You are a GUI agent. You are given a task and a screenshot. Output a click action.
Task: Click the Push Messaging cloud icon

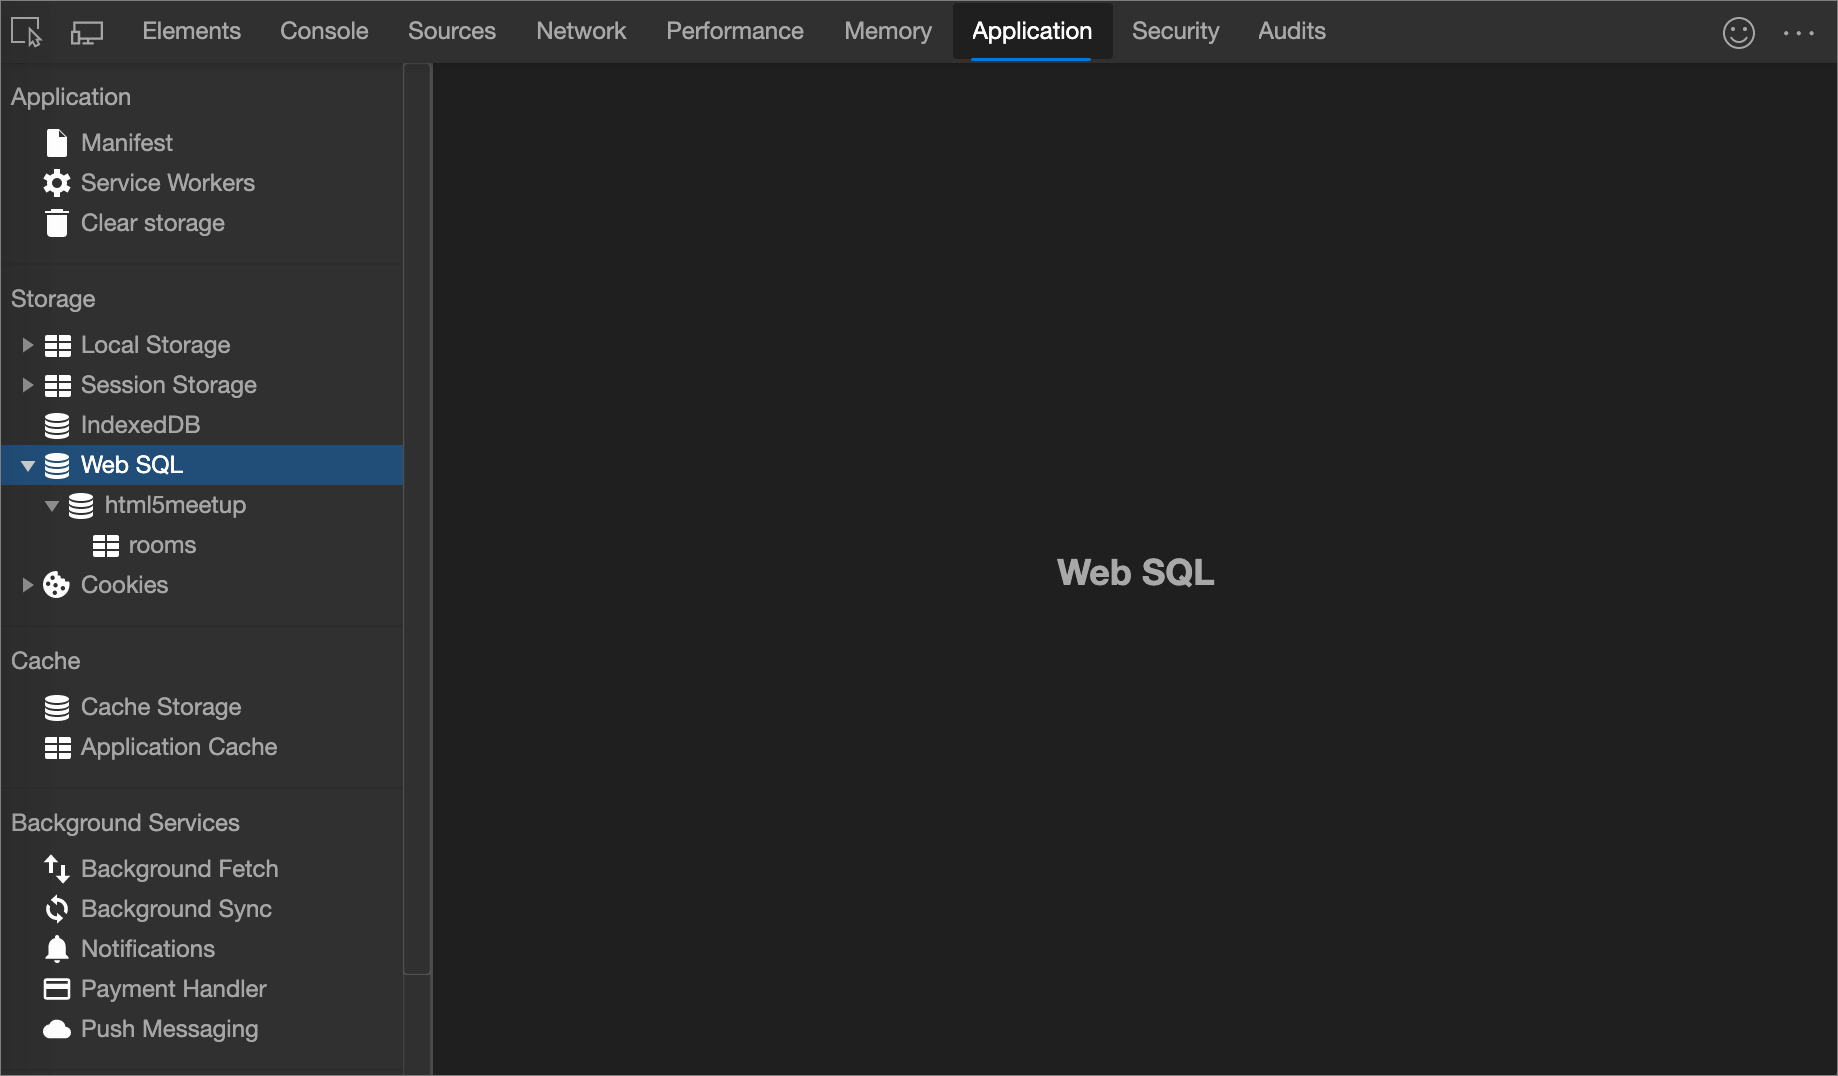point(57,1028)
